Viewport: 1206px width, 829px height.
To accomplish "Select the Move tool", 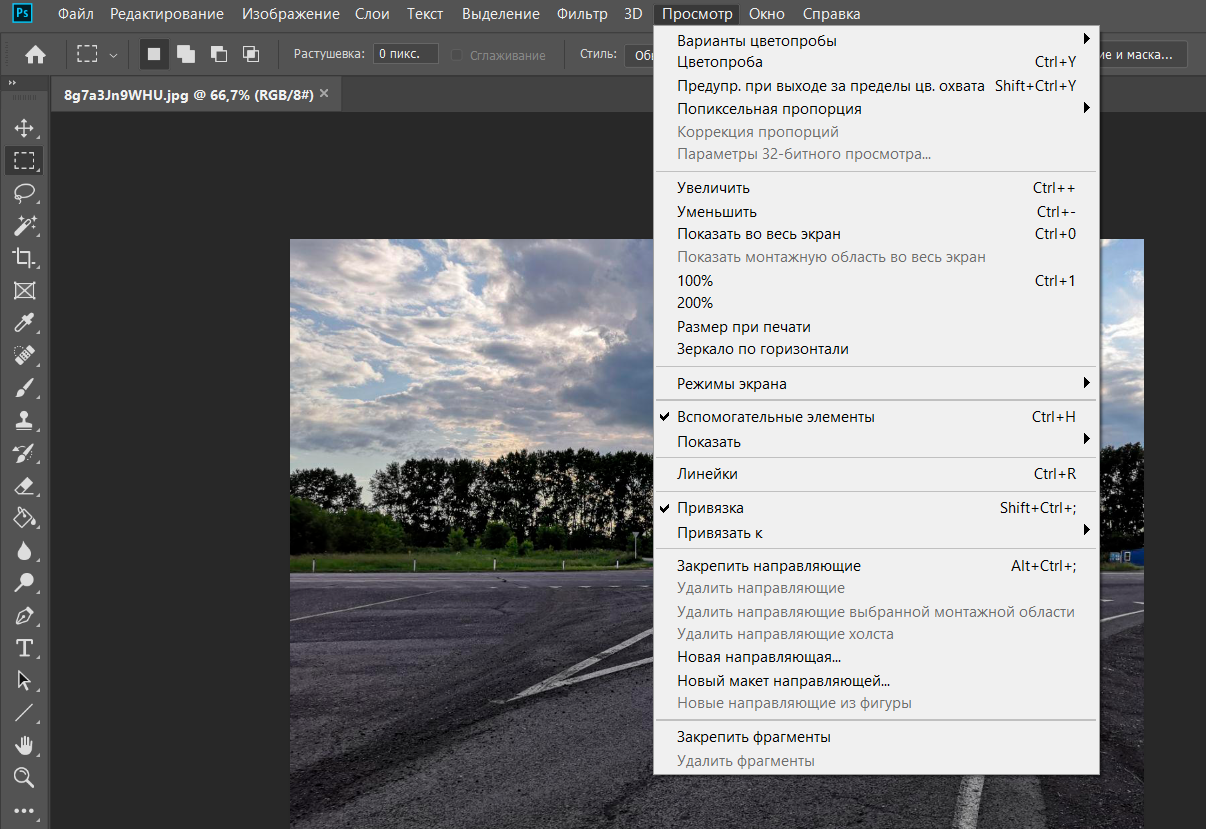I will (24, 128).
